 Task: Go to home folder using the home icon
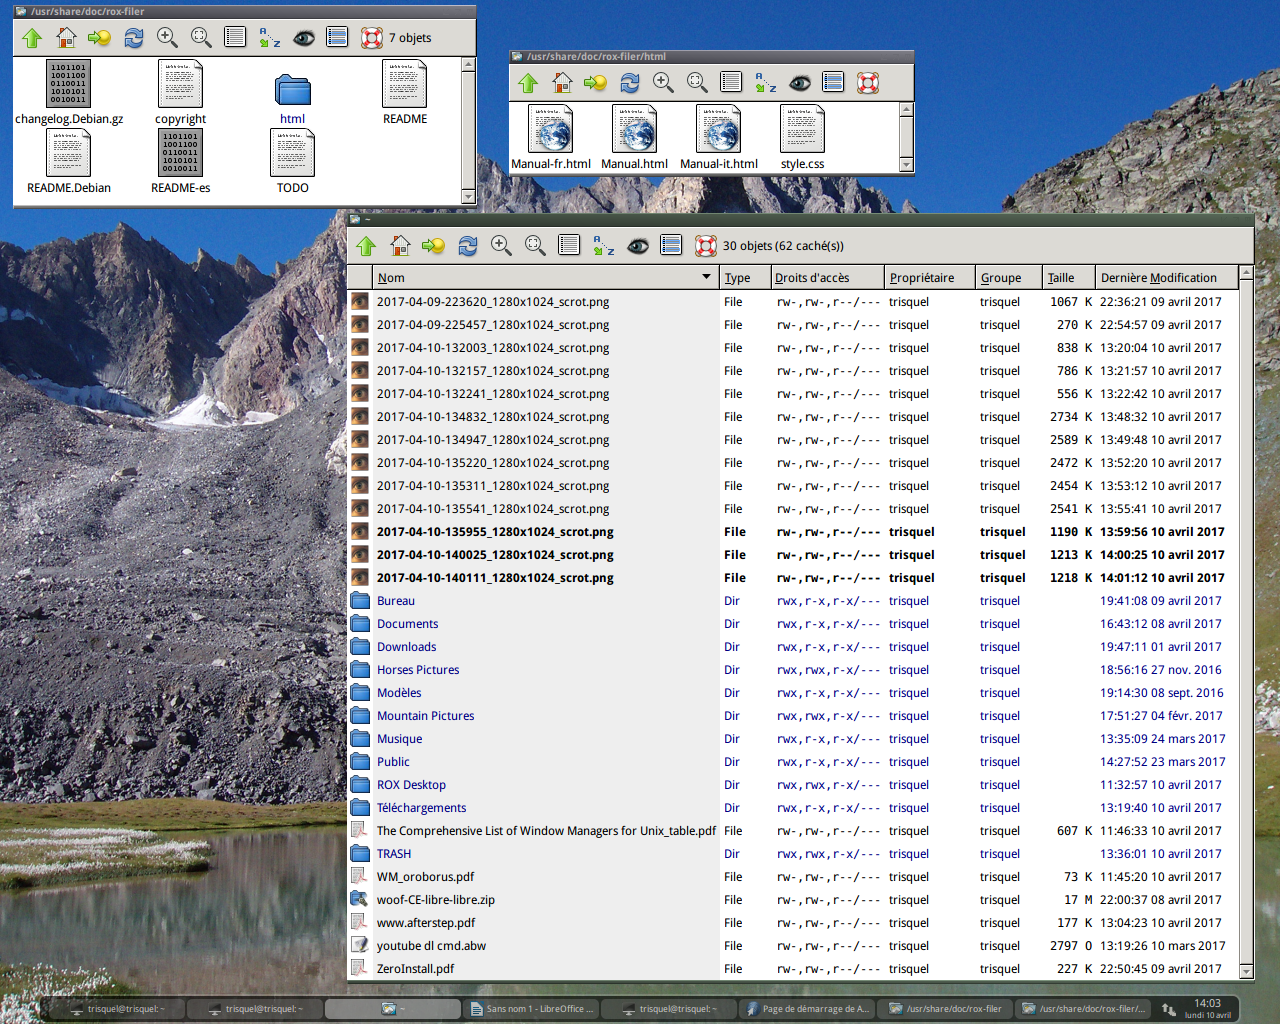pos(400,244)
